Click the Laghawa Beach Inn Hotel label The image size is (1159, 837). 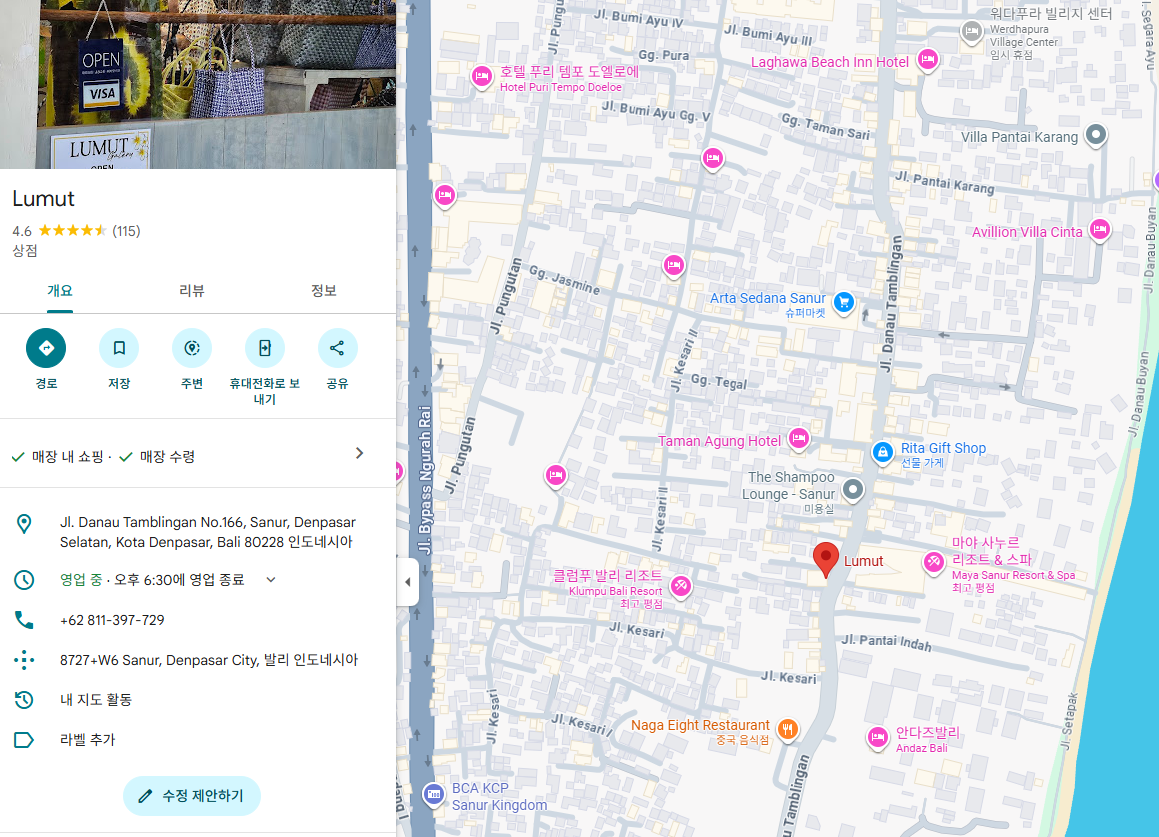pos(830,62)
